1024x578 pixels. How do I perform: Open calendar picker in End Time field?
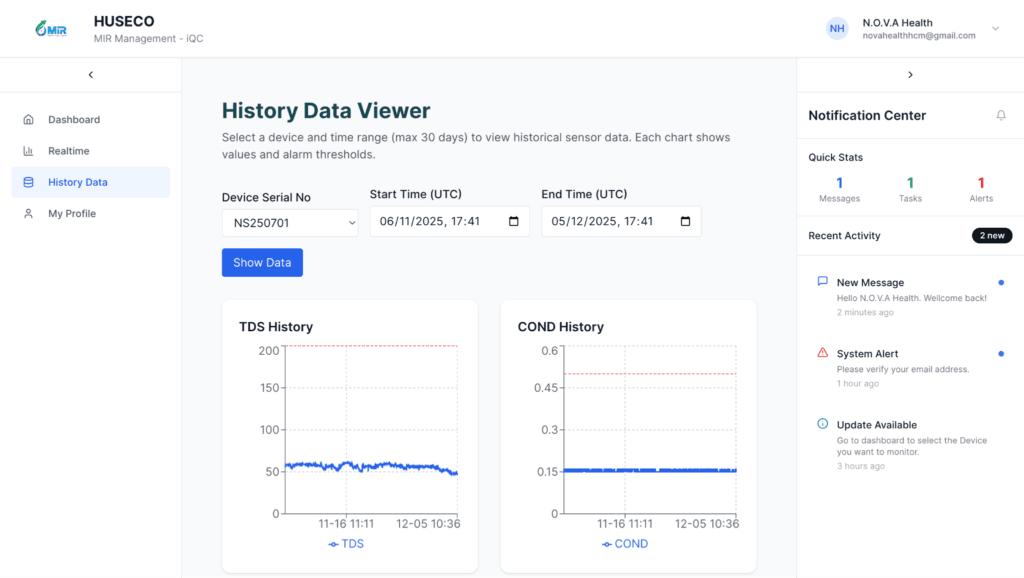click(685, 222)
